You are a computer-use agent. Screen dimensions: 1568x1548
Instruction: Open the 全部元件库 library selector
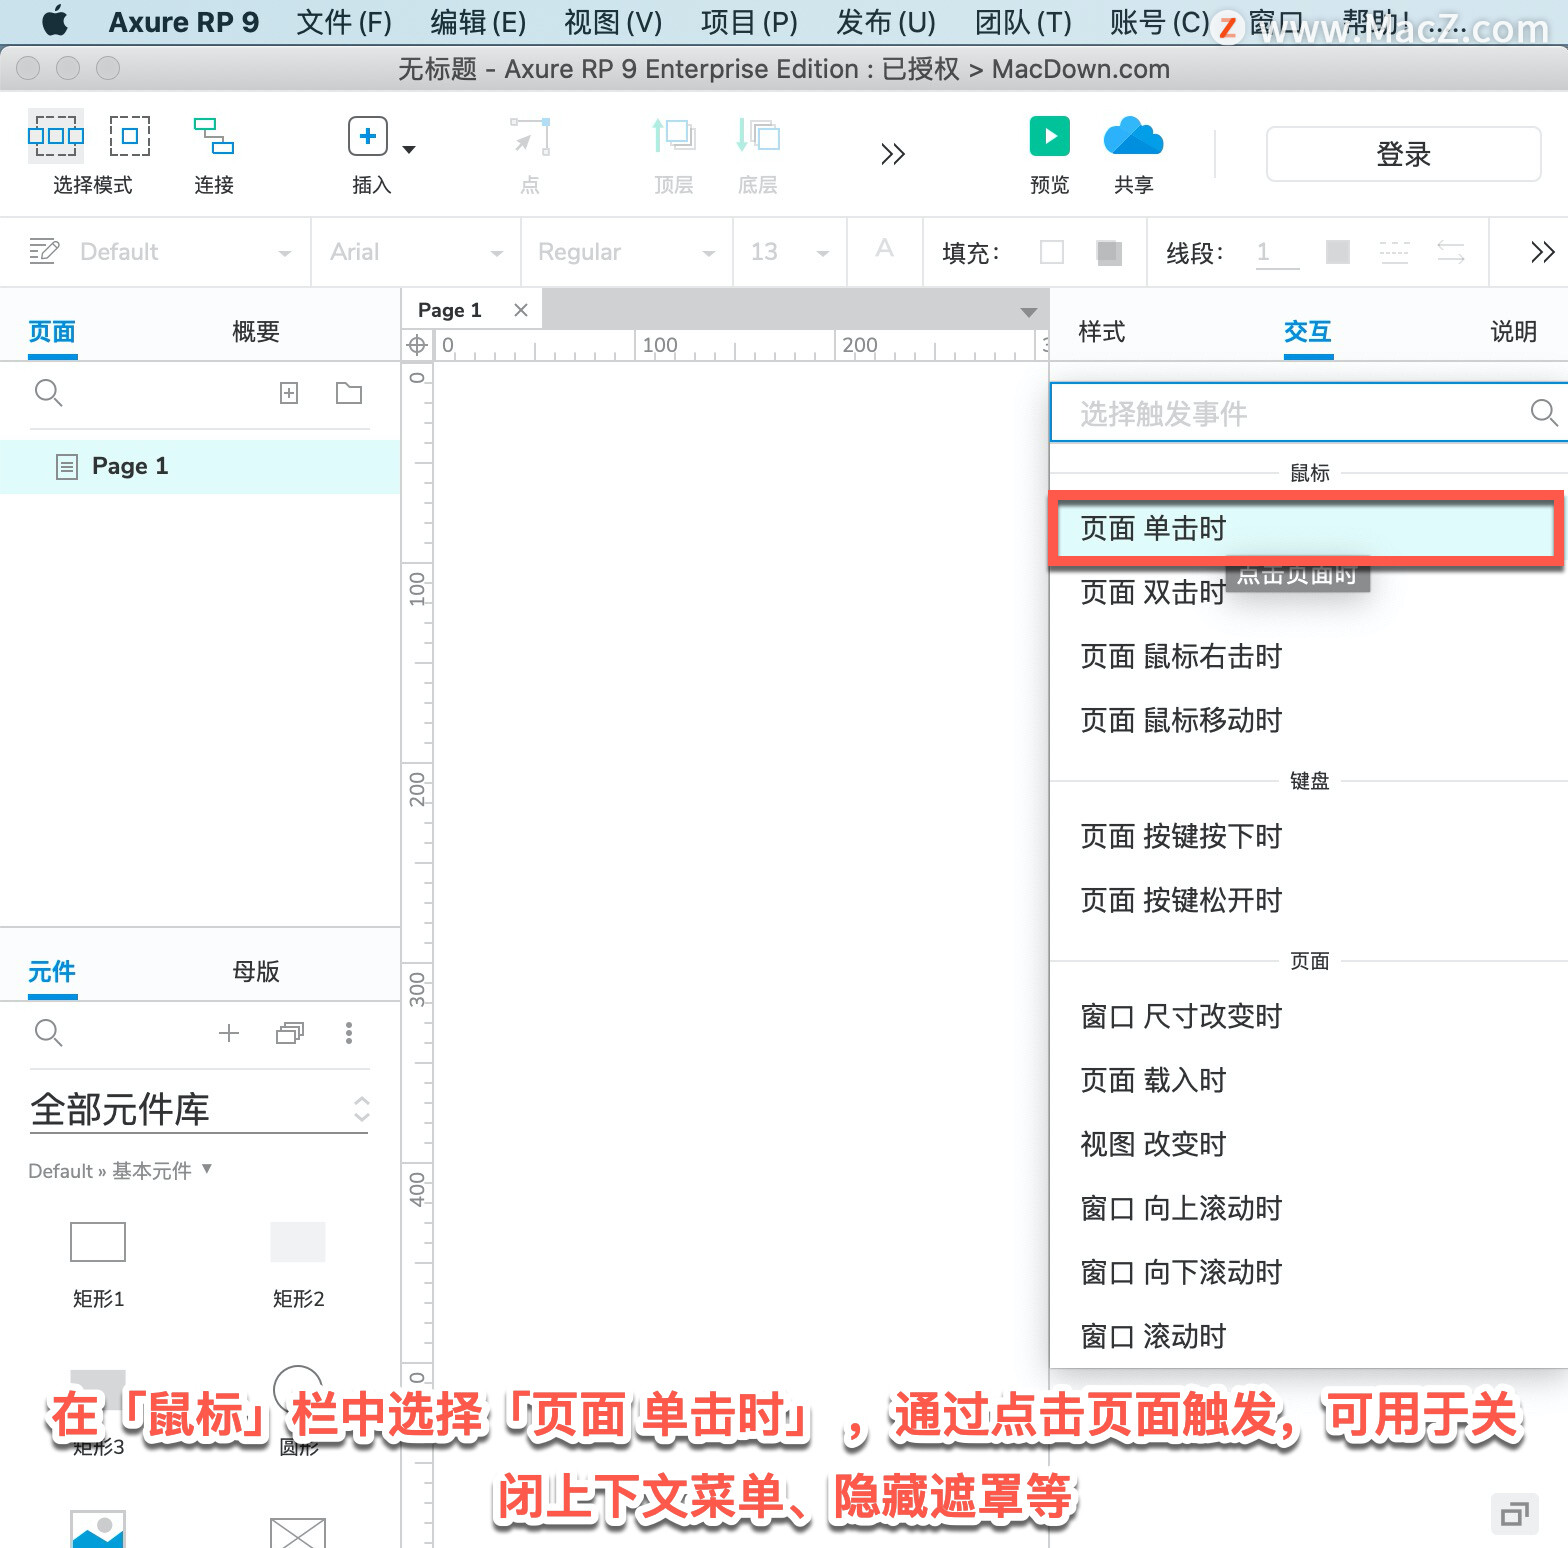tap(199, 1109)
